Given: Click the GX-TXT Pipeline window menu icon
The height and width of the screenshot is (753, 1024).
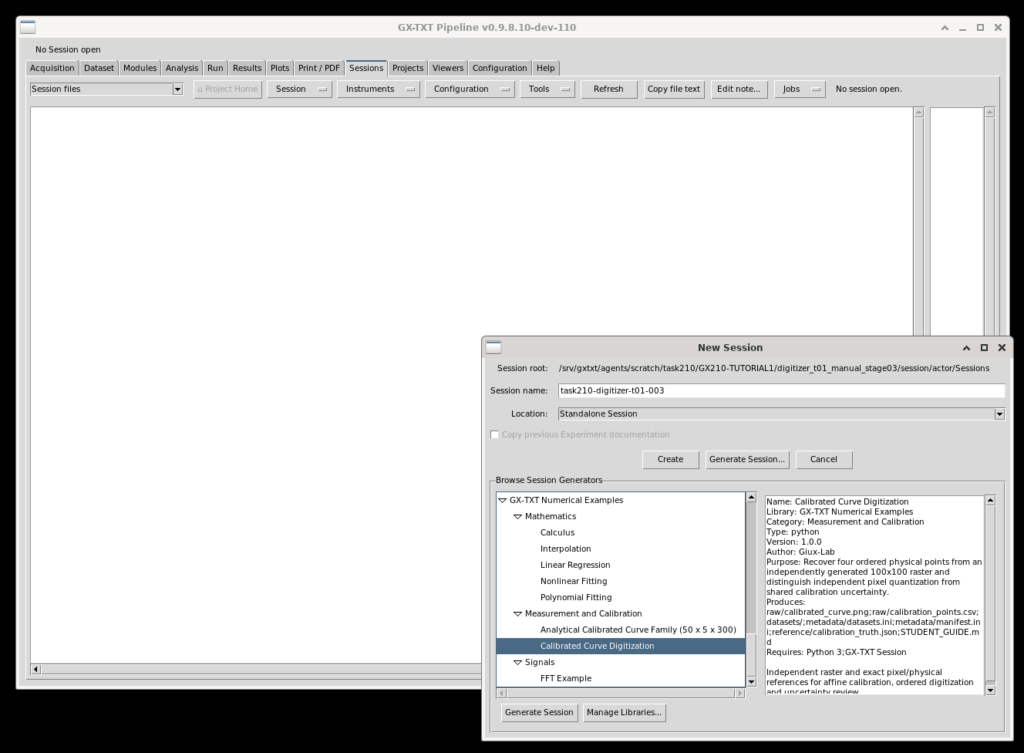Looking at the screenshot, I should [x=27, y=27].
